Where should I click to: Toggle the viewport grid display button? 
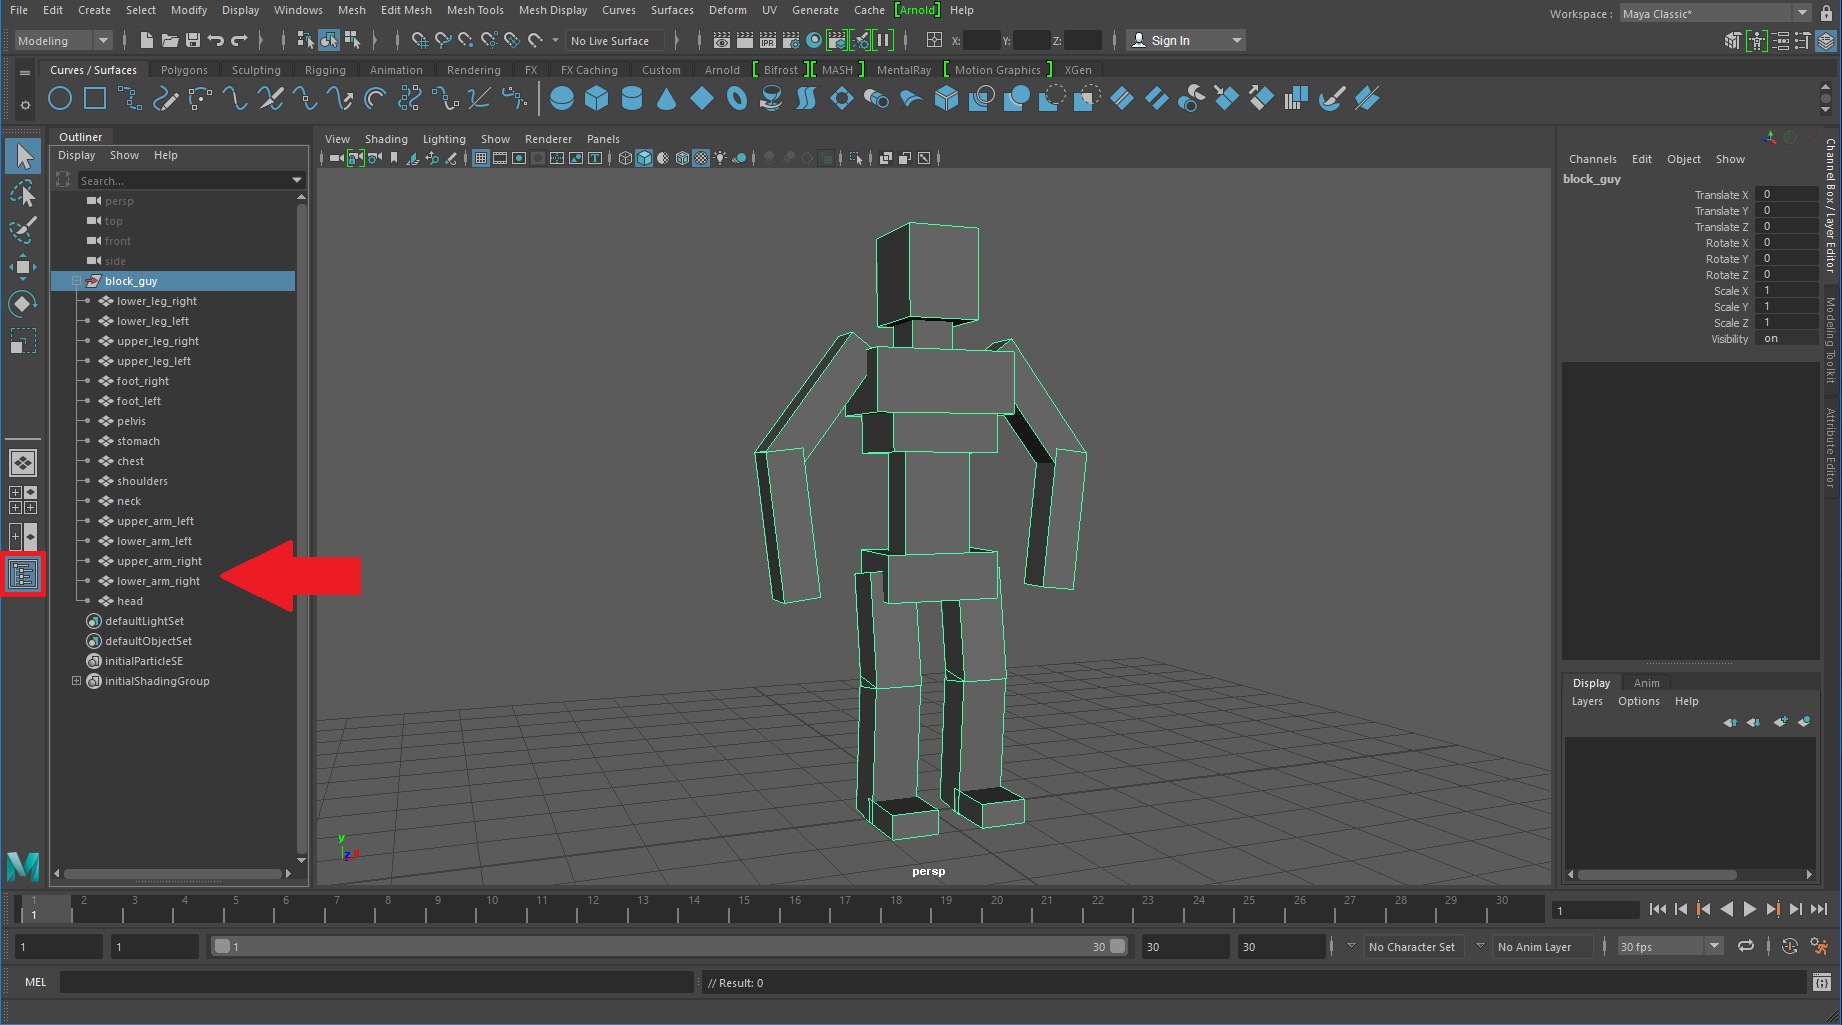[481, 158]
